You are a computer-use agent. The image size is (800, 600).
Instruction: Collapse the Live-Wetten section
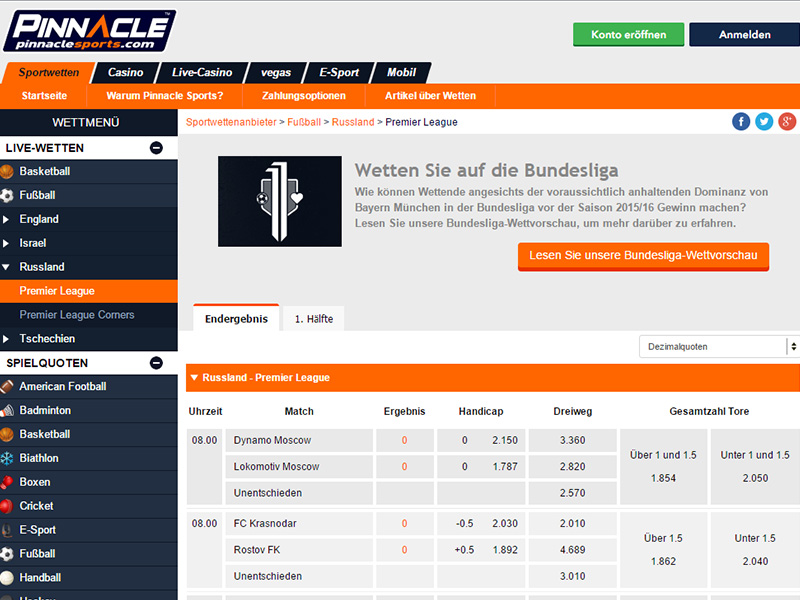click(156, 148)
